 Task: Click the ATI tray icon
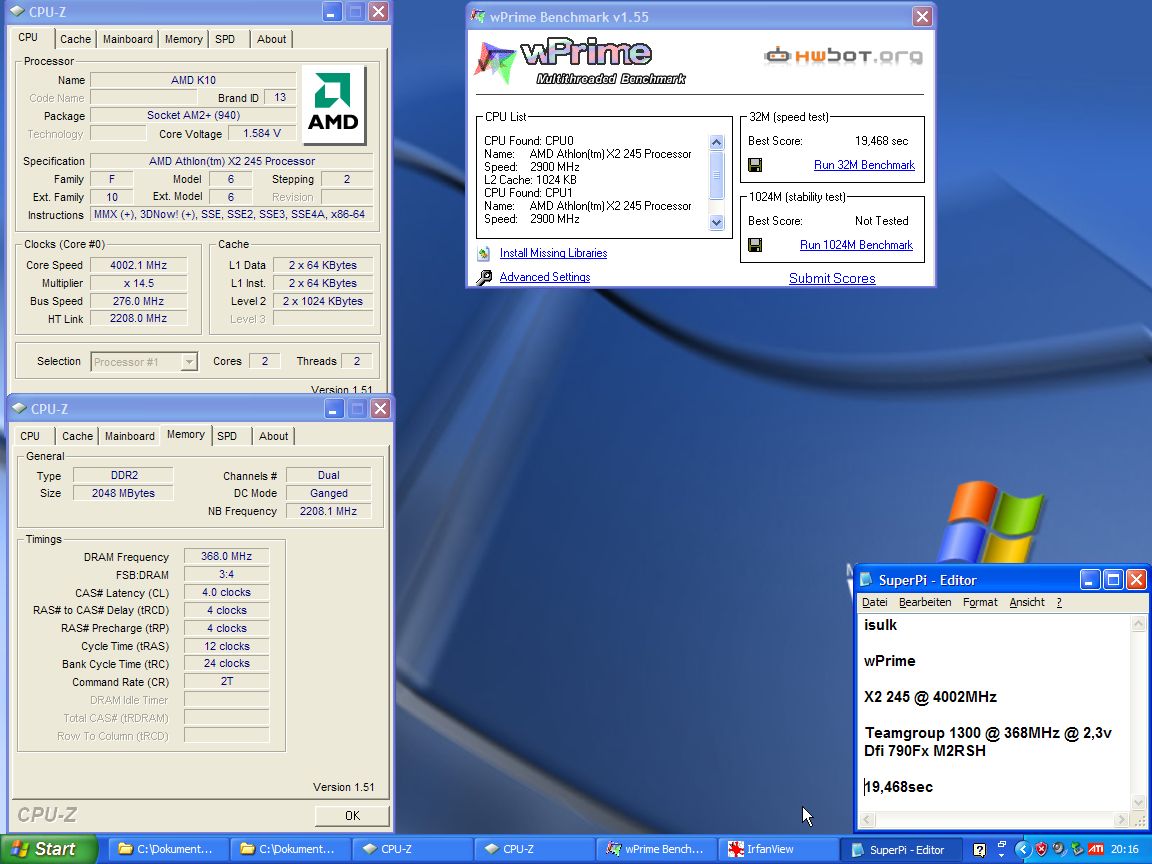[x=1096, y=849]
